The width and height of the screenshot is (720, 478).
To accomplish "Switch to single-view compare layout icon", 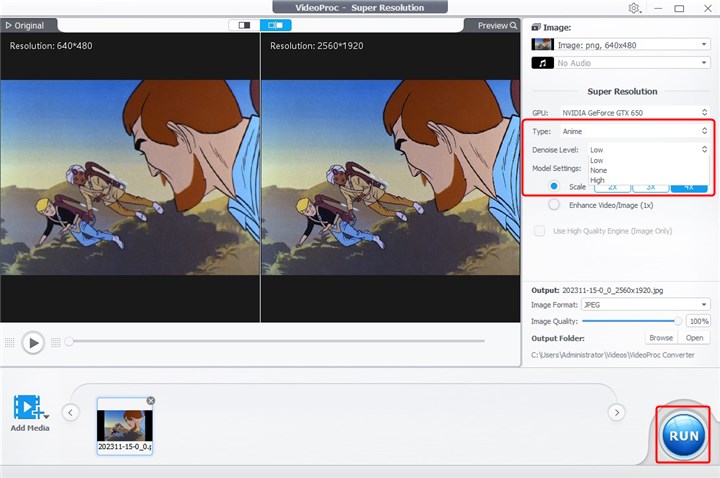I will tap(244, 25).
